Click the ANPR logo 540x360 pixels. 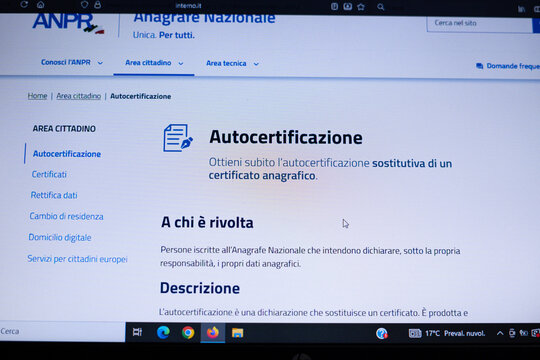(68, 23)
